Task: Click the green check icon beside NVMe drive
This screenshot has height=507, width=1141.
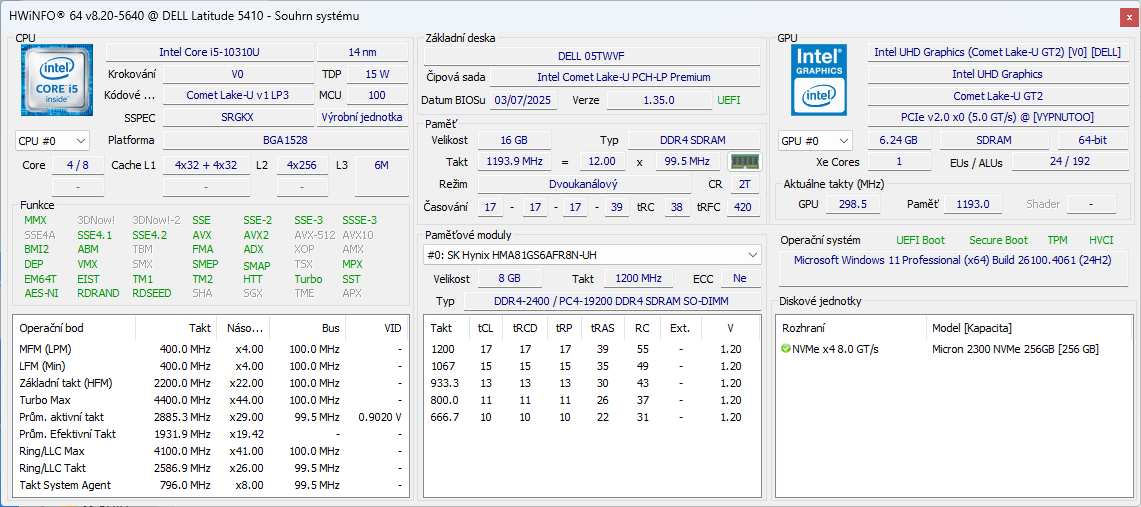Action: coord(786,349)
